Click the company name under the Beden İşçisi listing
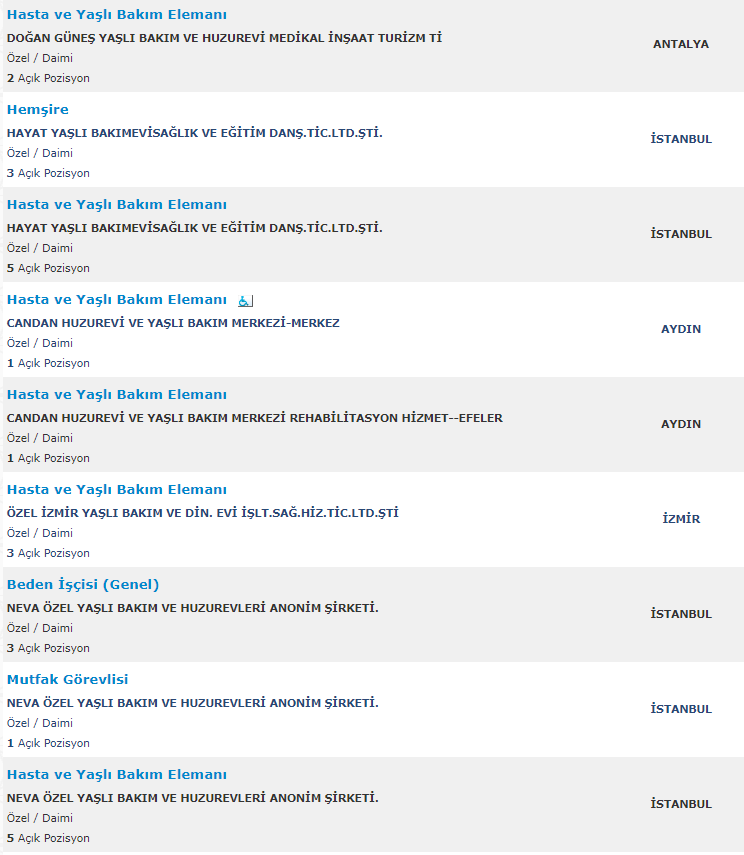 (x=193, y=608)
